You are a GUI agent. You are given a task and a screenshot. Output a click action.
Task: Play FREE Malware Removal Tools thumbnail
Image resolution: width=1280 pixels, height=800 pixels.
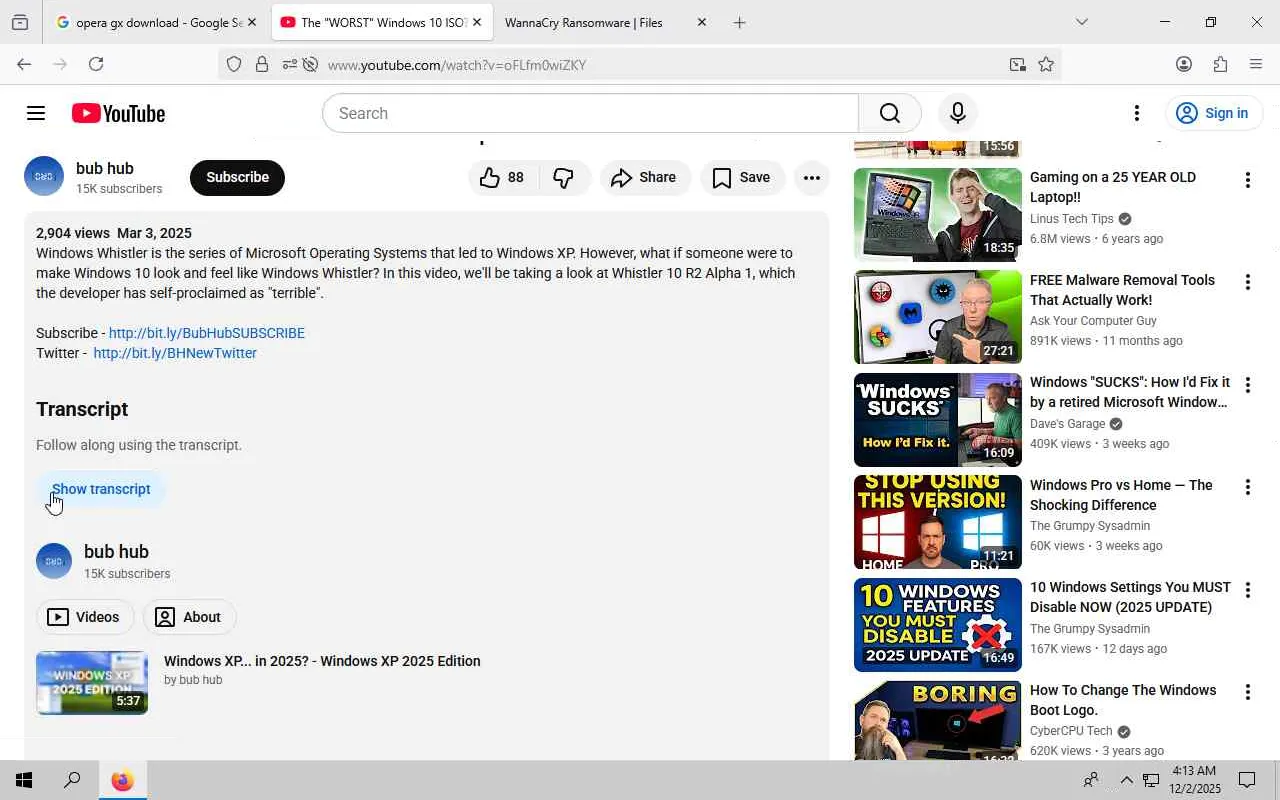coord(938,317)
